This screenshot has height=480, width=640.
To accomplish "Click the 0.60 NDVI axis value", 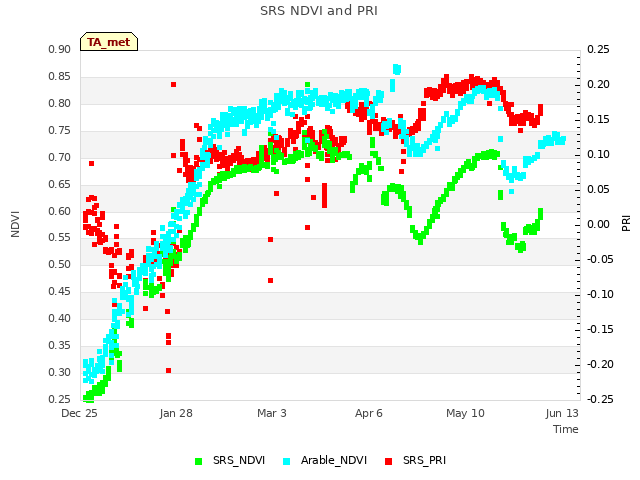I will click(x=60, y=211).
